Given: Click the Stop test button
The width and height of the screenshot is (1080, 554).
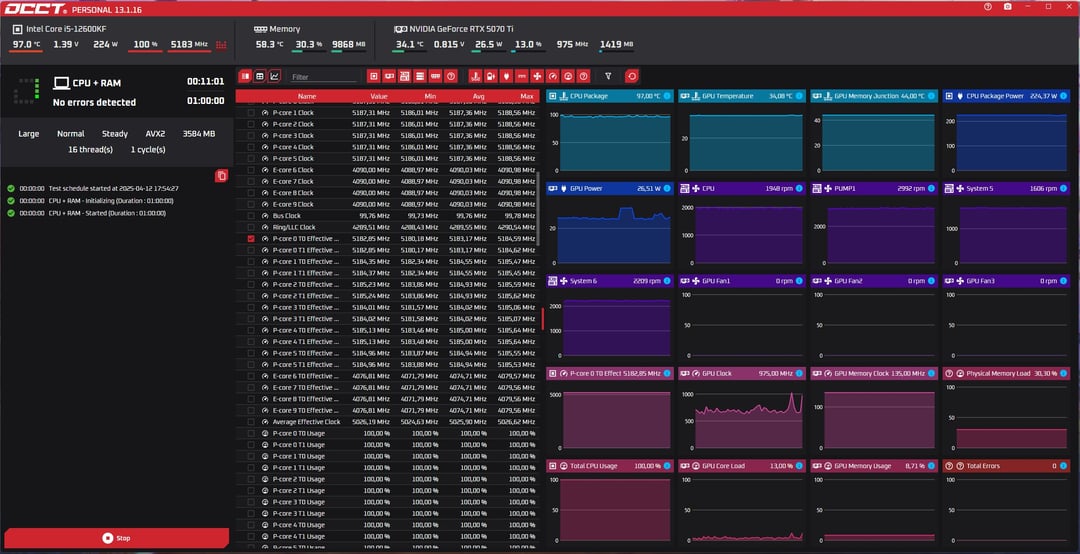Looking at the screenshot, I should coord(116,538).
